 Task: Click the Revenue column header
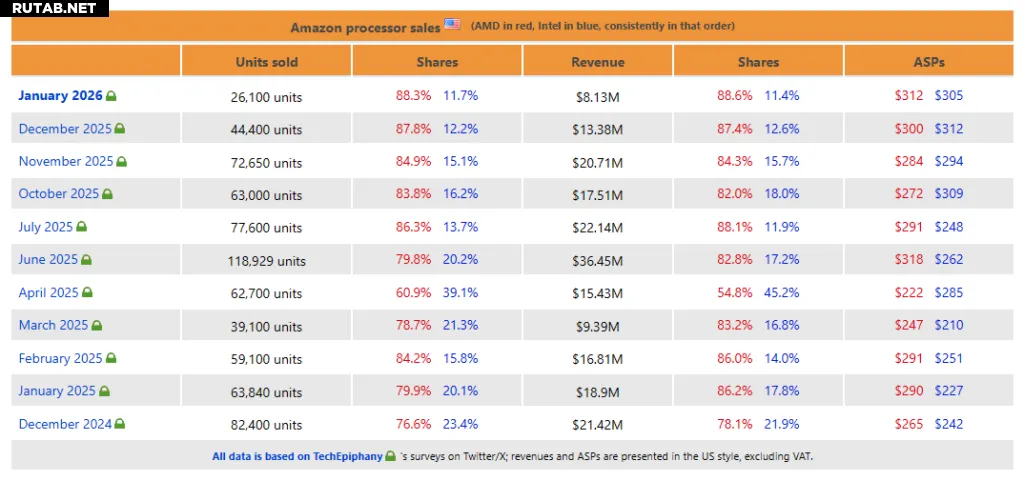point(598,62)
